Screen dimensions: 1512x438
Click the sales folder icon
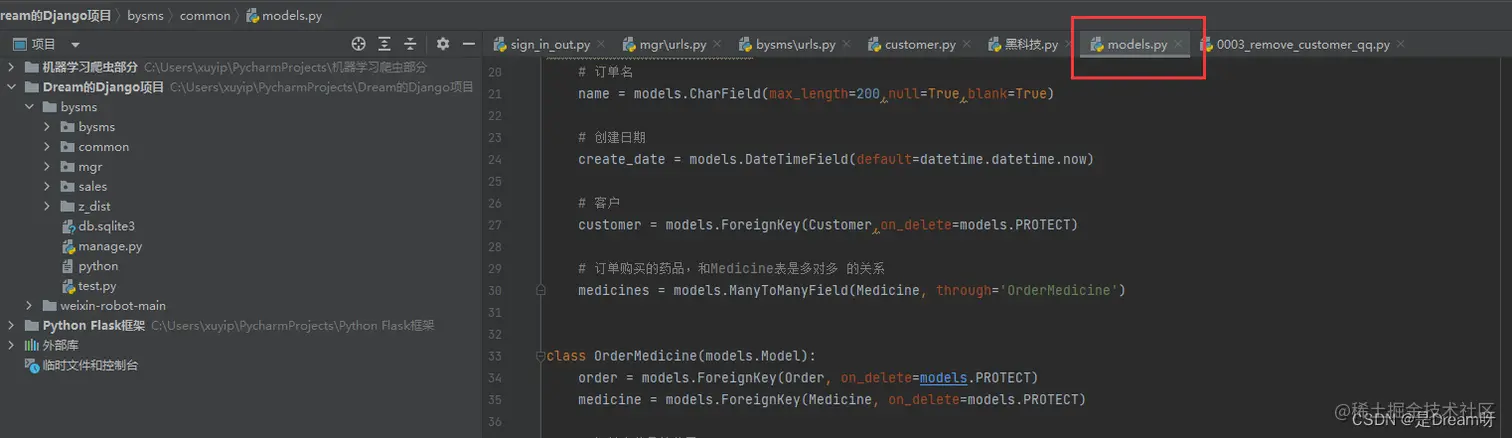pos(68,187)
